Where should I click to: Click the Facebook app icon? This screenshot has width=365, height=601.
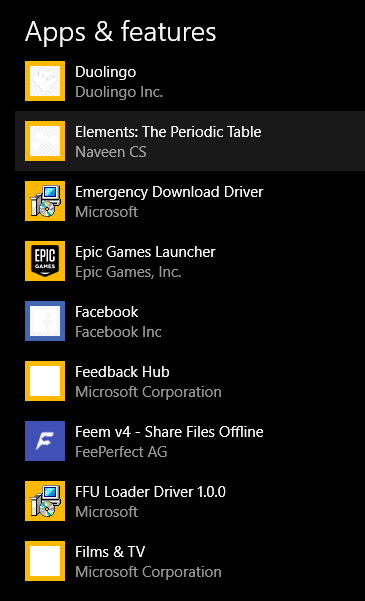[45, 321]
